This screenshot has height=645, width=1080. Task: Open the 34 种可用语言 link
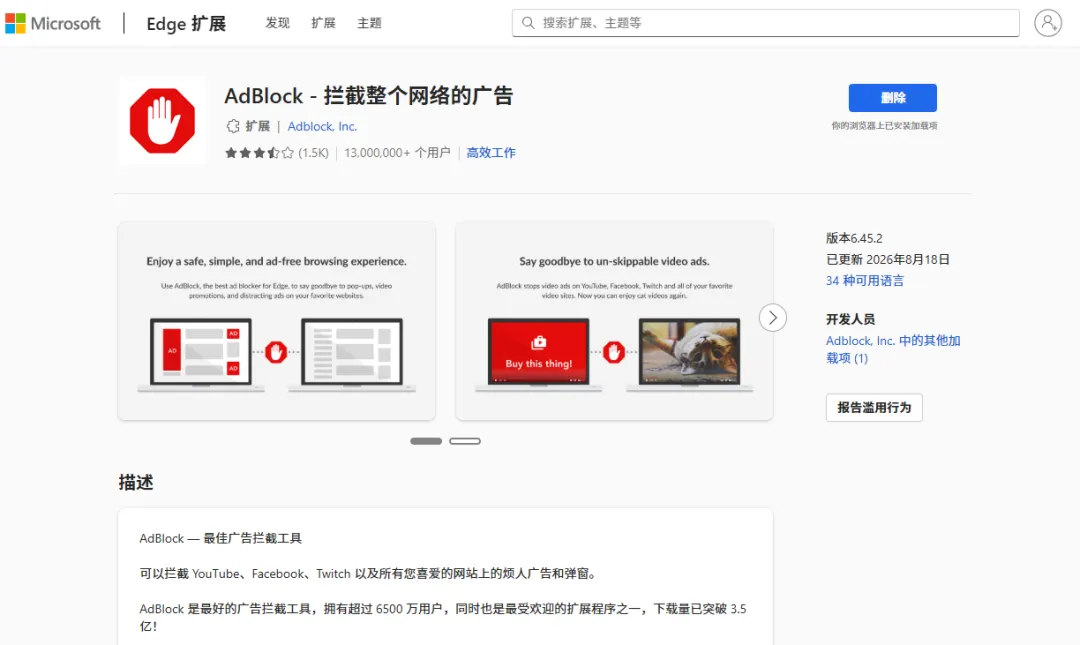[x=864, y=280]
